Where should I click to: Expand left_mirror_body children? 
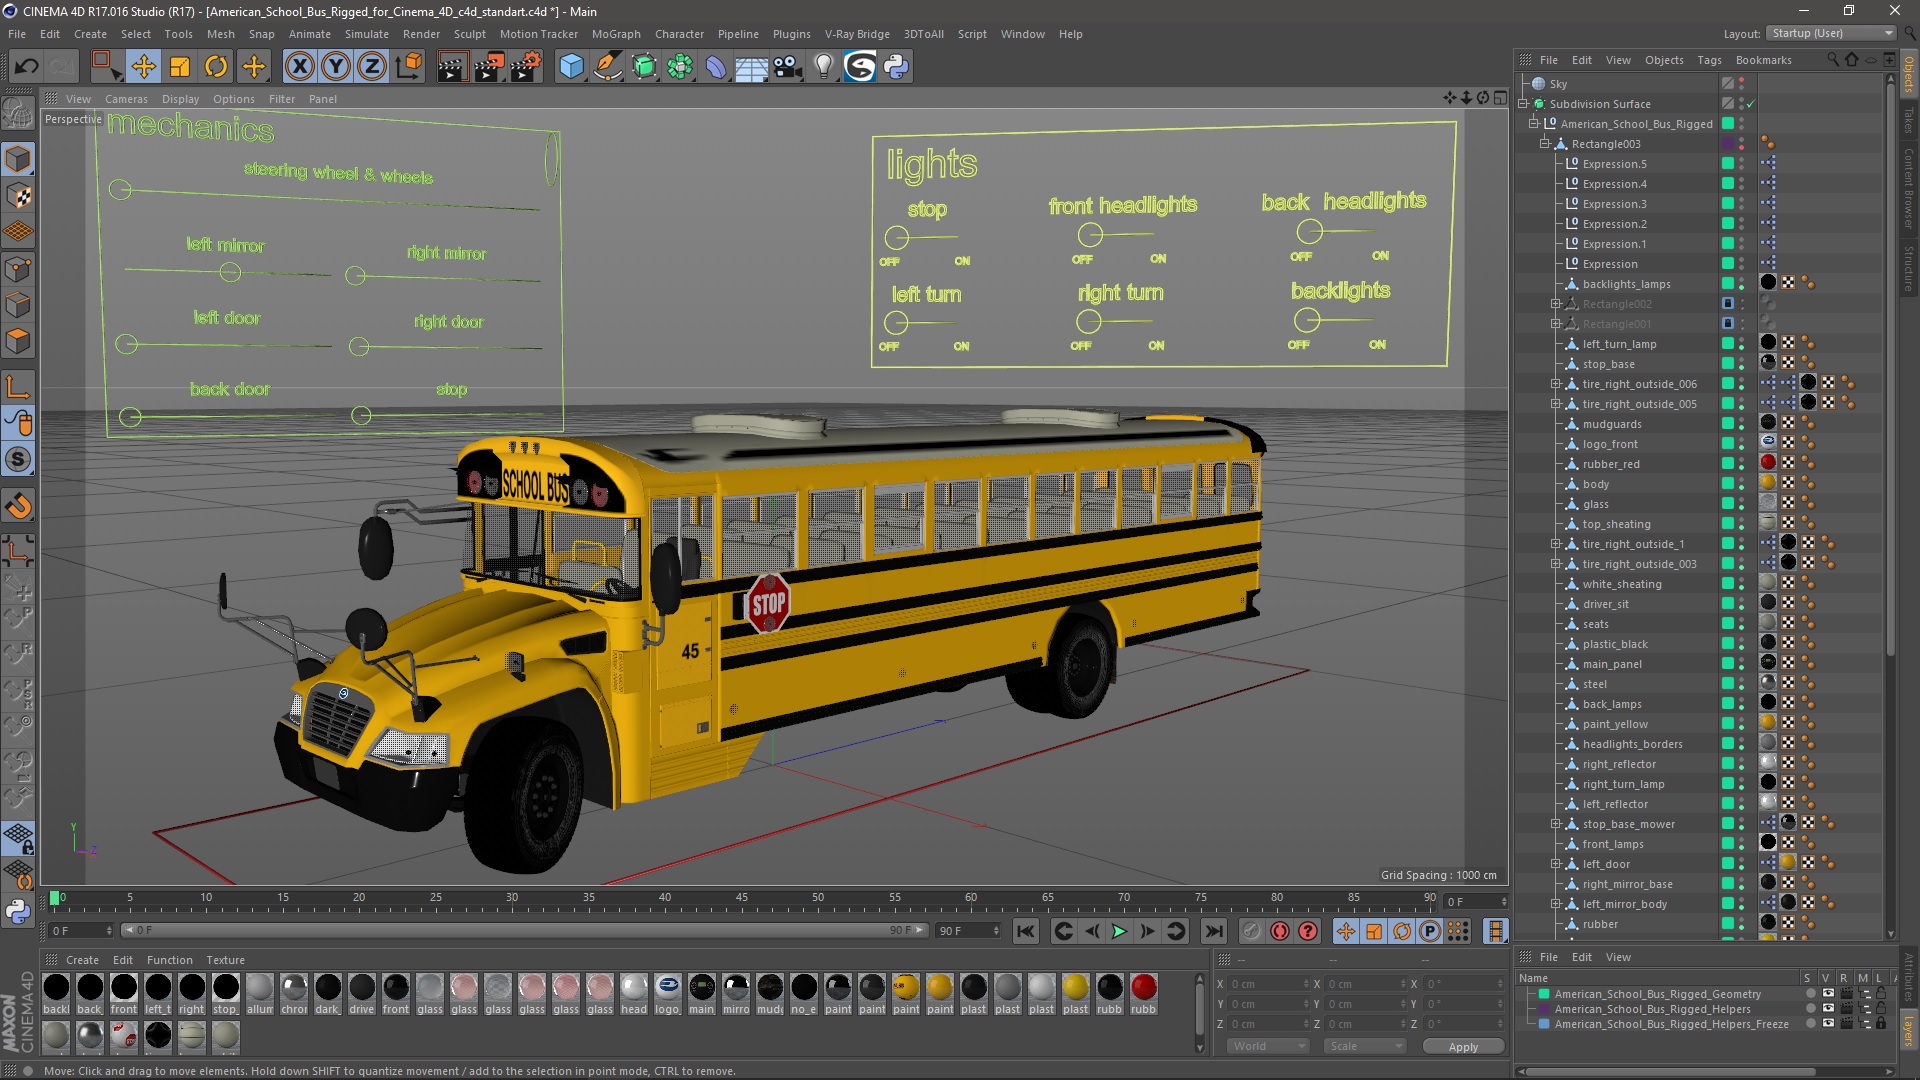click(x=1556, y=904)
